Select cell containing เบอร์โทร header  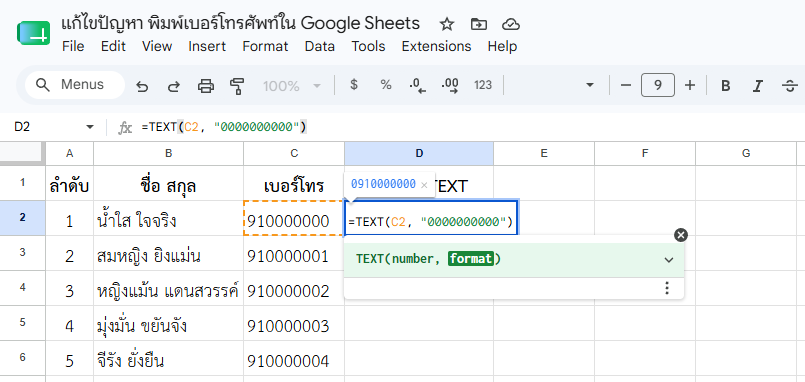point(294,183)
